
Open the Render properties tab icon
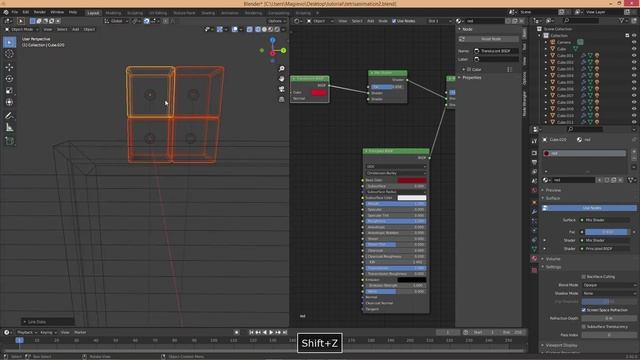pos(534,153)
